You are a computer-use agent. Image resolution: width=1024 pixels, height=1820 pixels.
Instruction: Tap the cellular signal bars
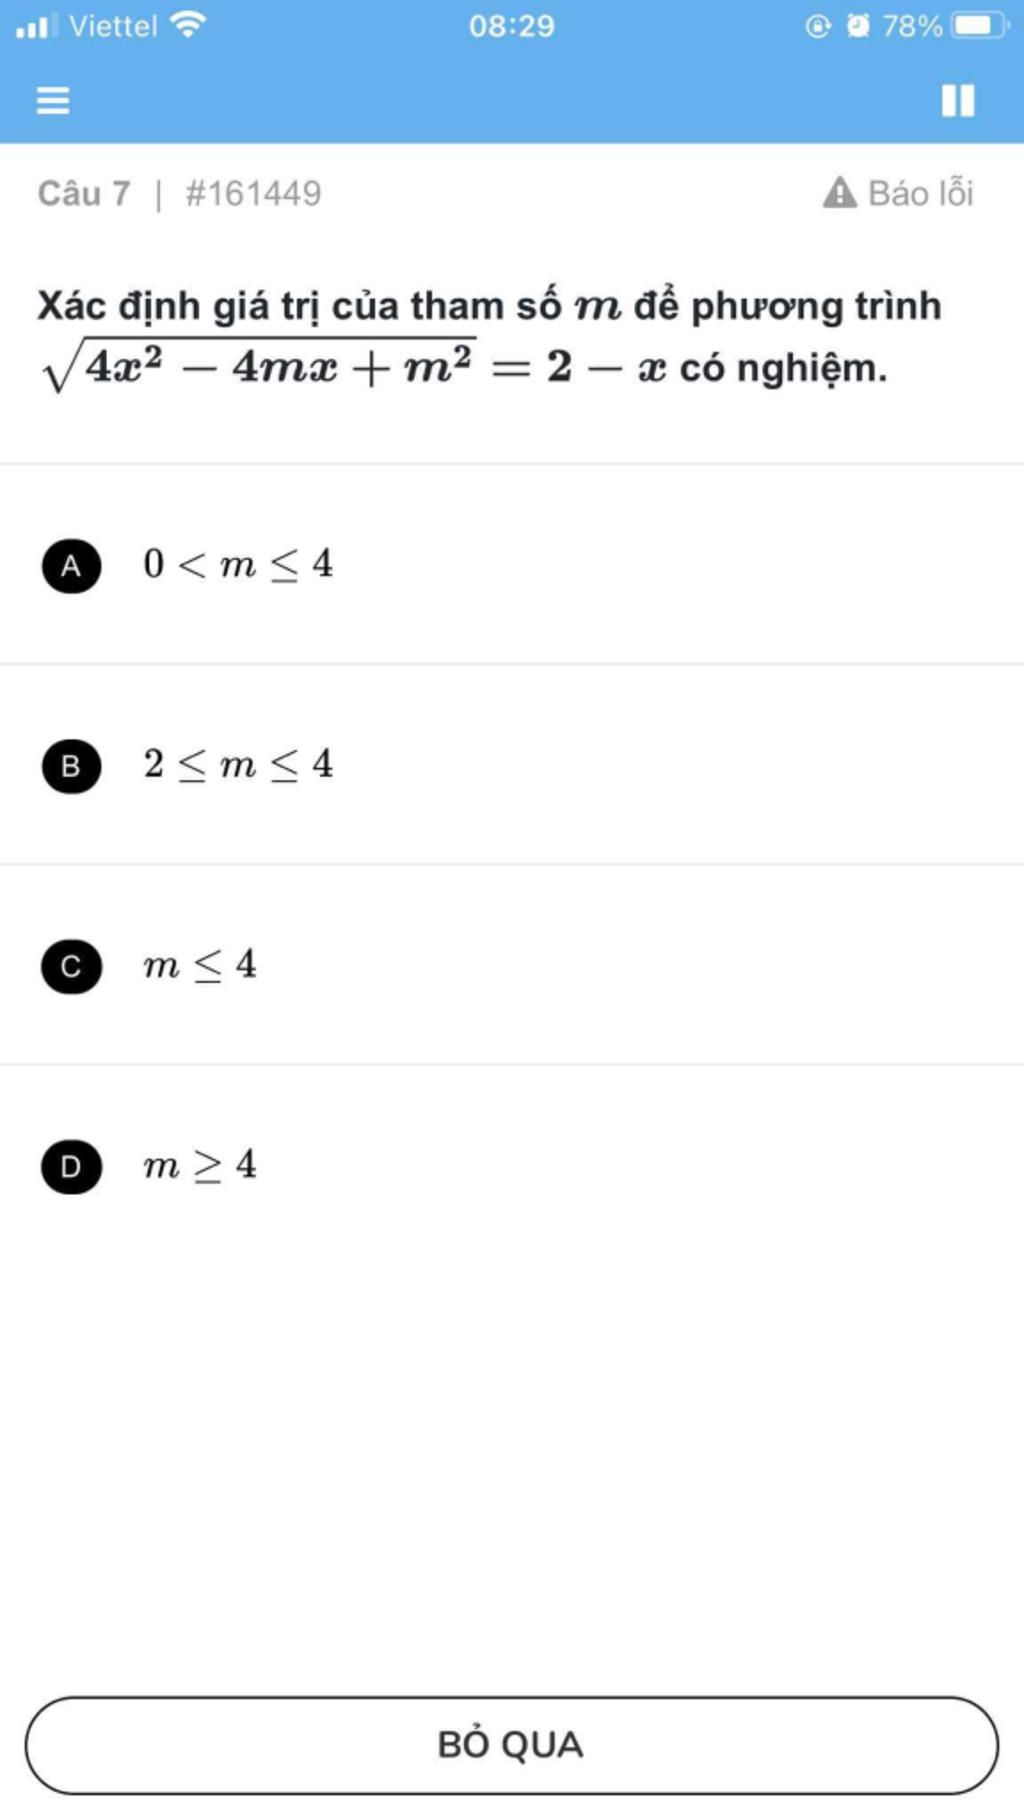(x=36, y=25)
